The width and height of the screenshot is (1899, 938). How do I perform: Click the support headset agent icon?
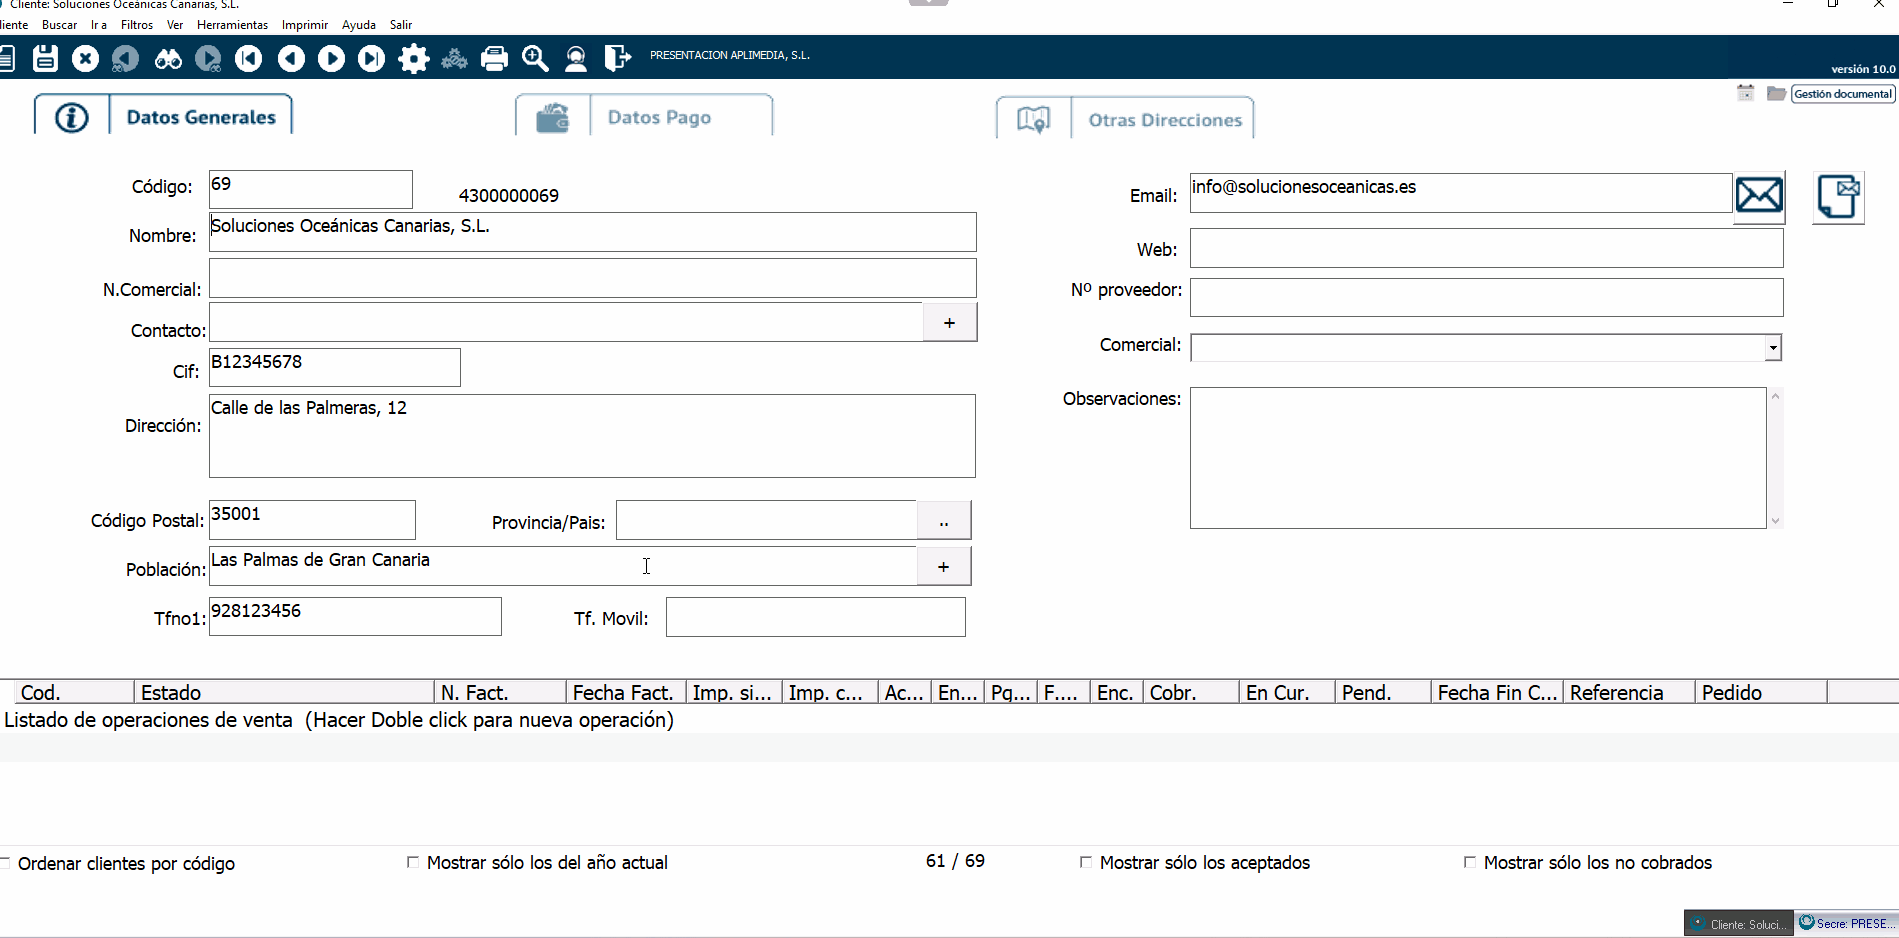[576, 59]
